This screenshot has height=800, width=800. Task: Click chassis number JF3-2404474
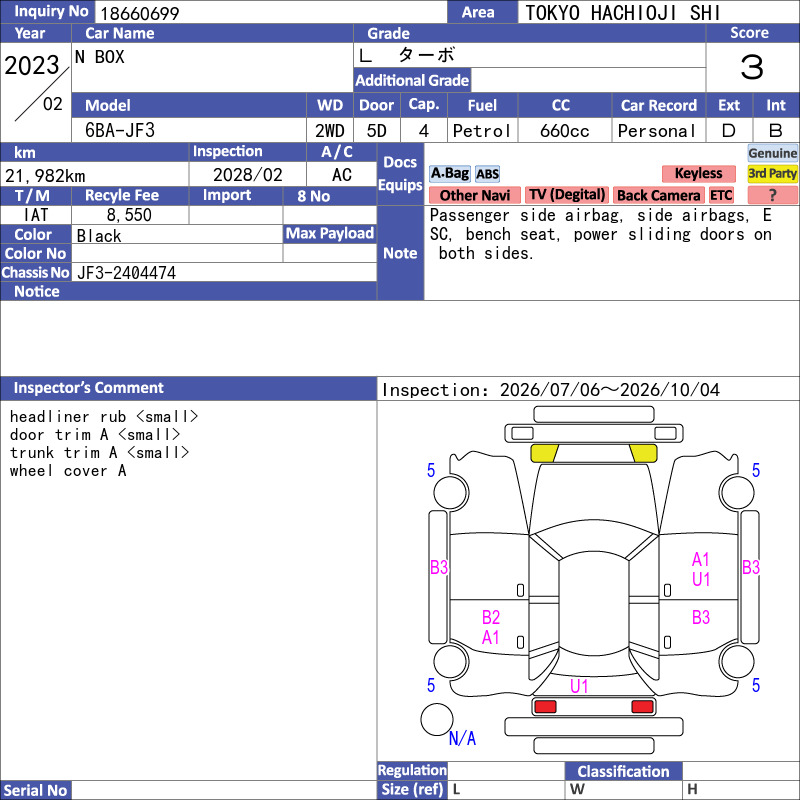[x=127, y=273]
